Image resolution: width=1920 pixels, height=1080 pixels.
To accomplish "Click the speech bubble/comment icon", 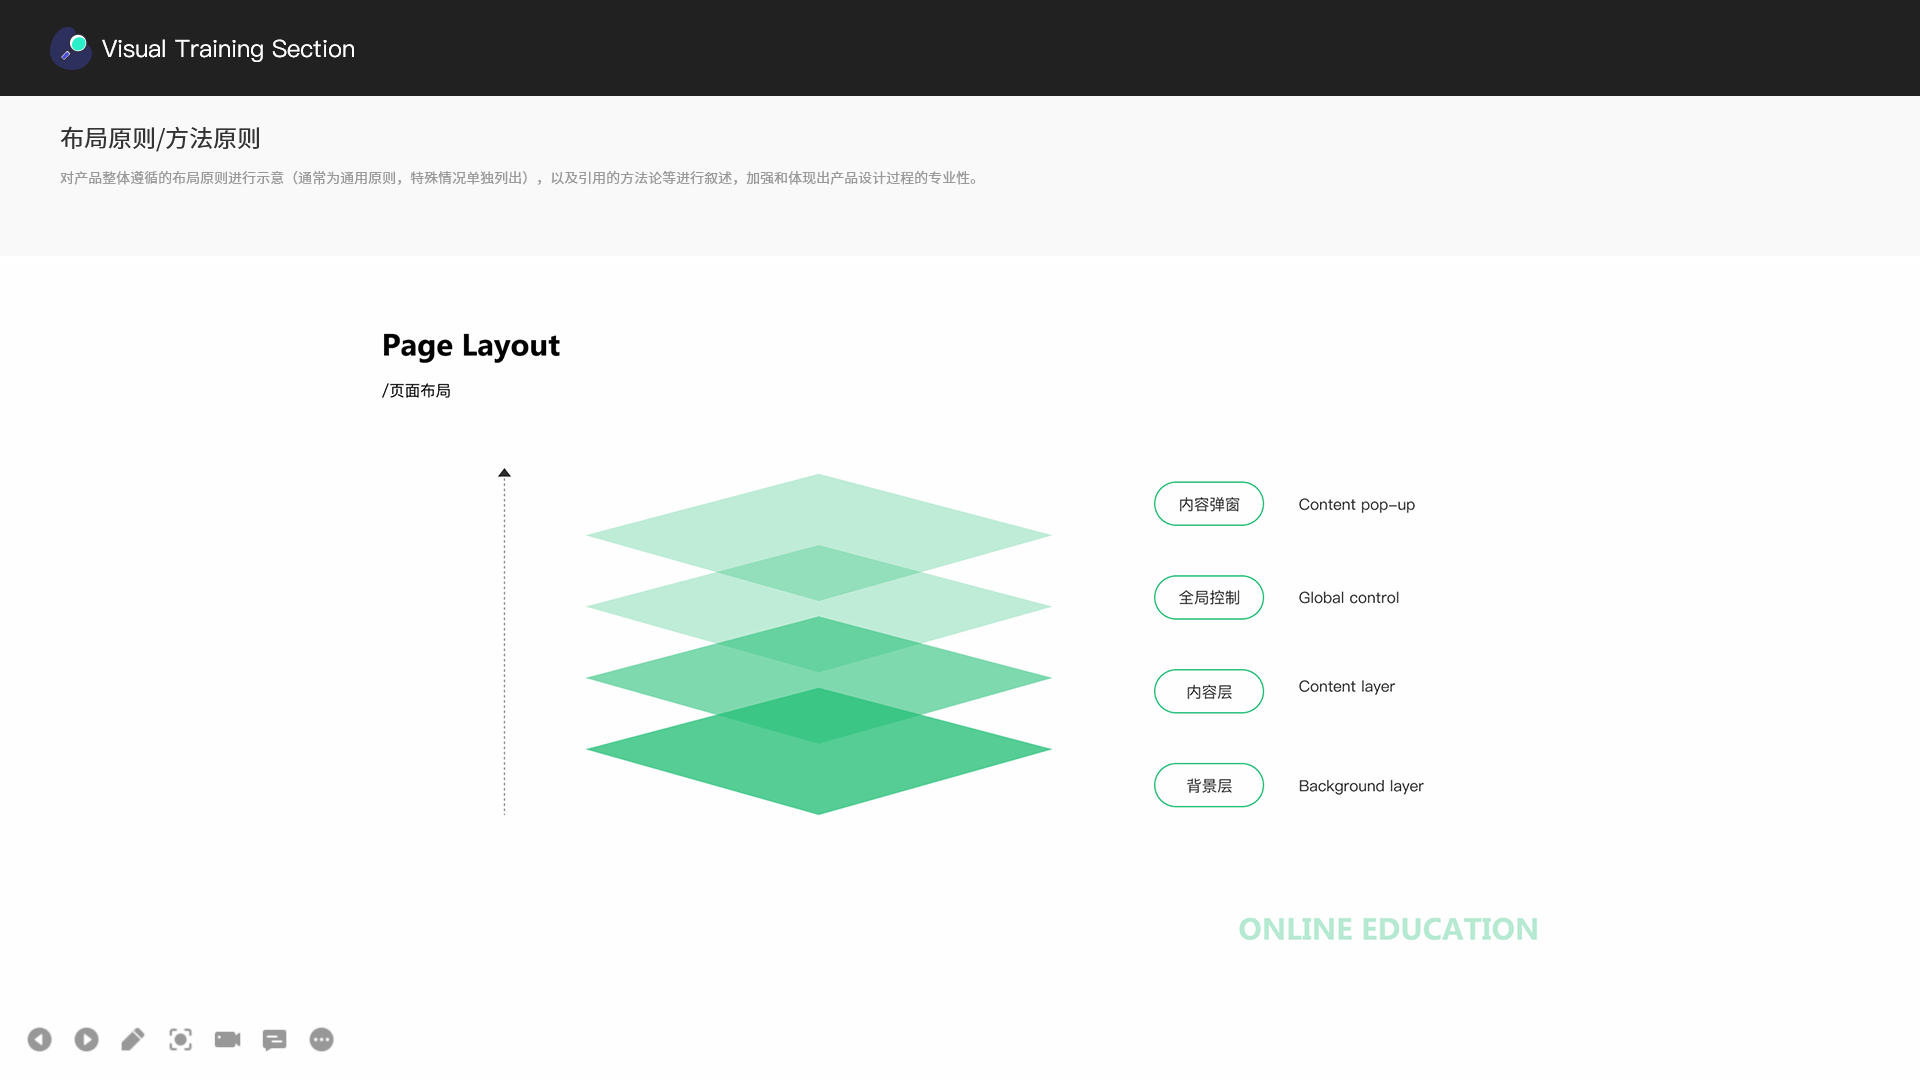I will click(x=274, y=1039).
